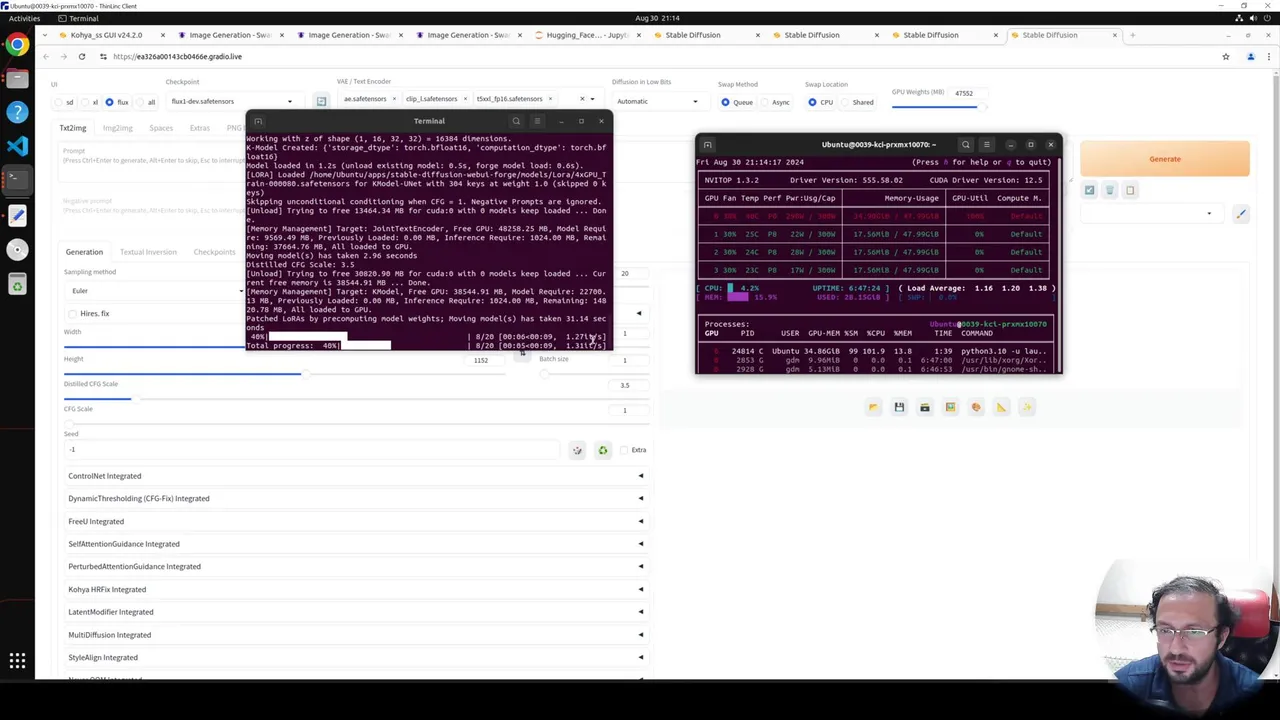The height and width of the screenshot is (720, 1280).
Task: Tick the Extra seed checkbox
Action: coord(625,450)
